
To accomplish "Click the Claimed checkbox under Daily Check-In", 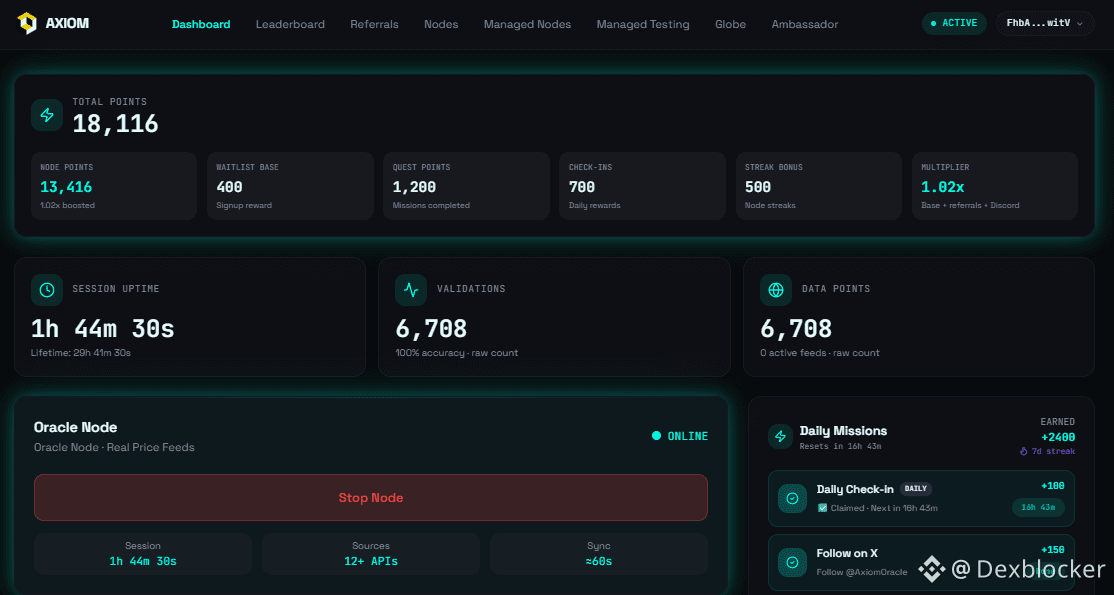I will click(822, 508).
